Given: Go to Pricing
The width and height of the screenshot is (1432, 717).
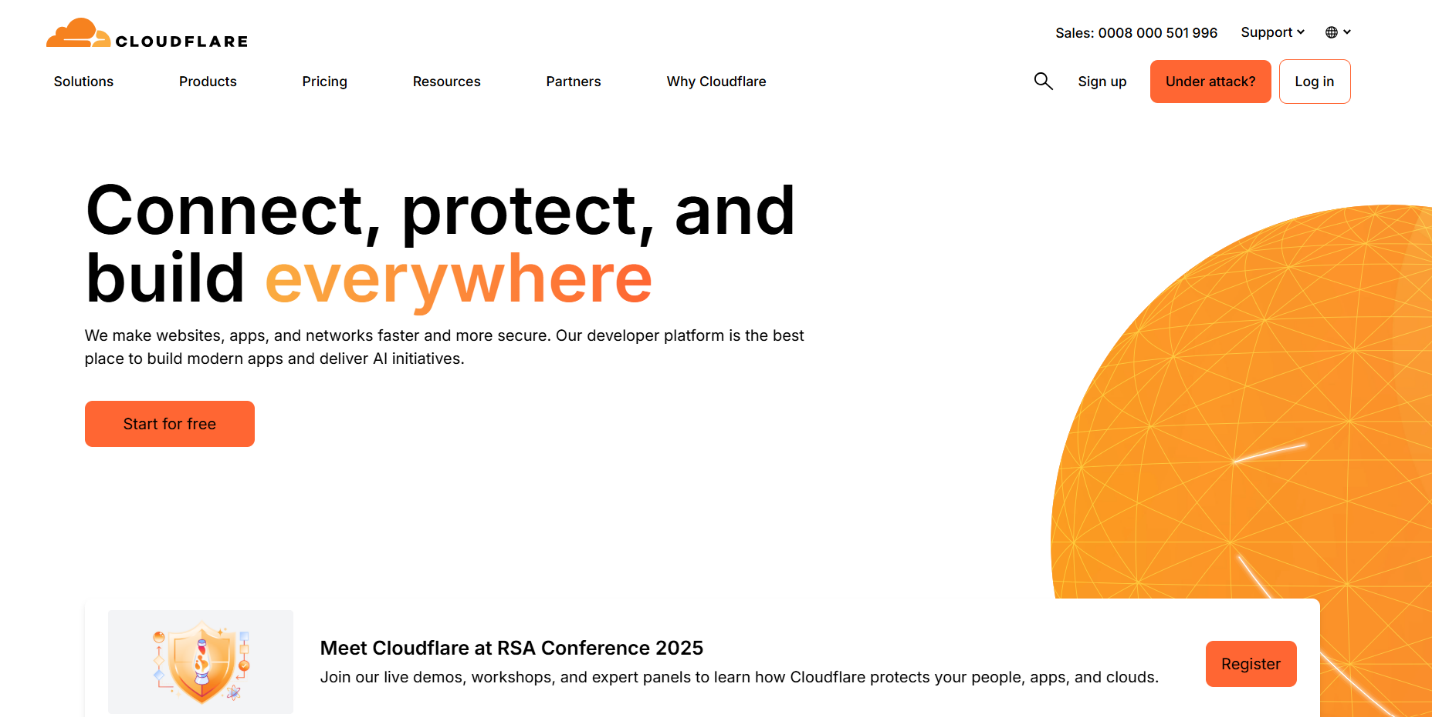Looking at the screenshot, I should pos(325,81).
